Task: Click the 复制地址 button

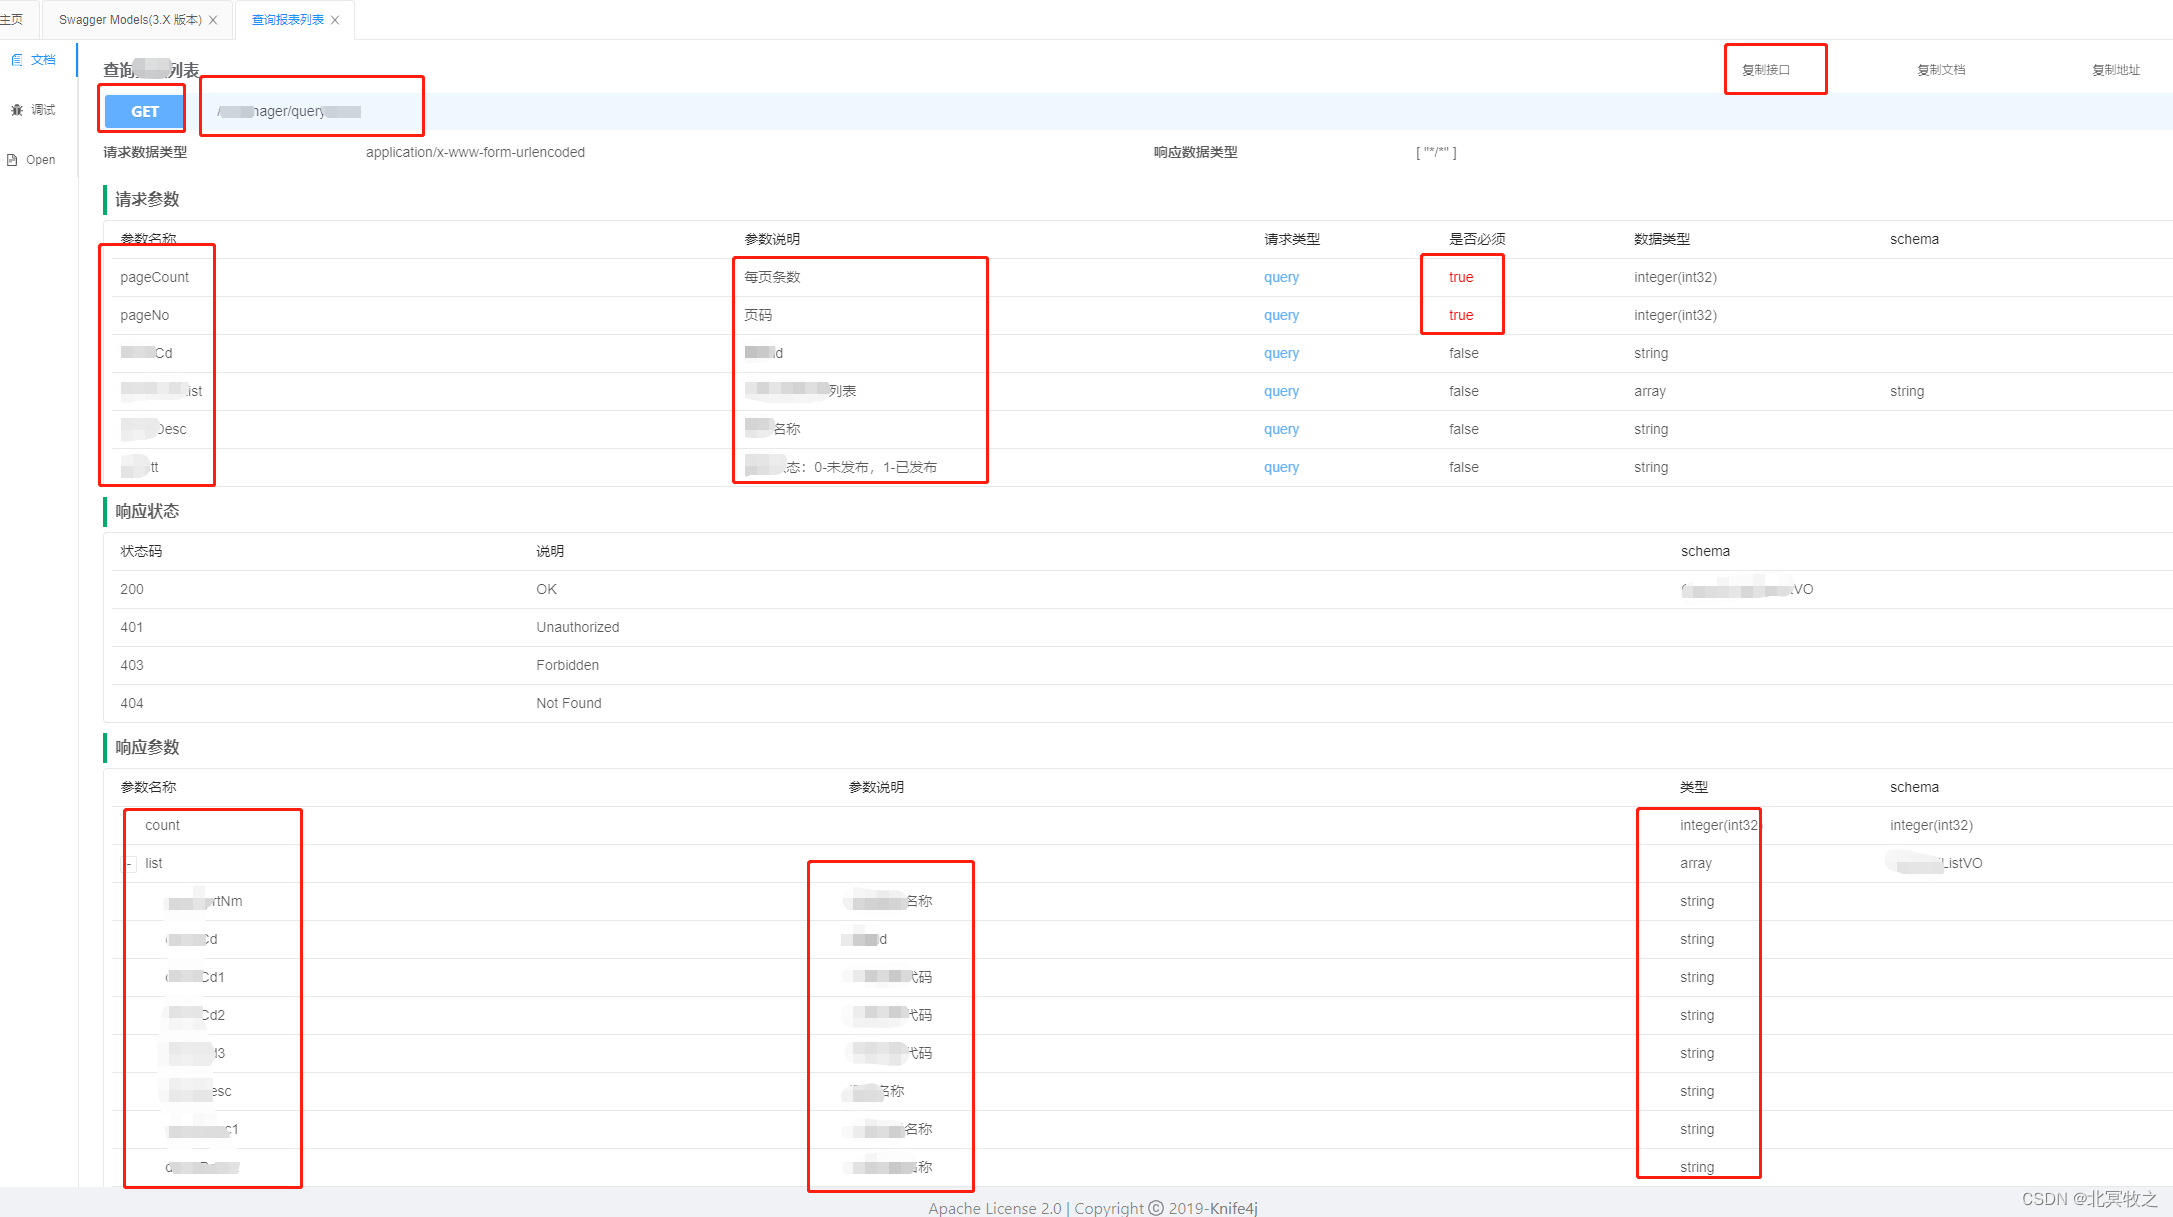Action: [2116, 70]
